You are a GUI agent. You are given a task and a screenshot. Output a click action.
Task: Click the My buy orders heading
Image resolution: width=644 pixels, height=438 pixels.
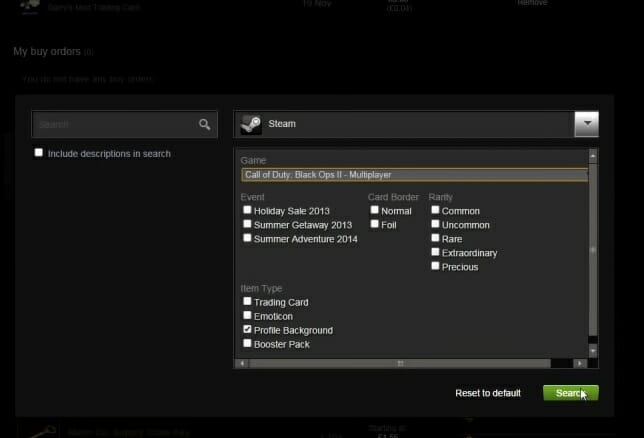pyautogui.click(x=47, y=51)
